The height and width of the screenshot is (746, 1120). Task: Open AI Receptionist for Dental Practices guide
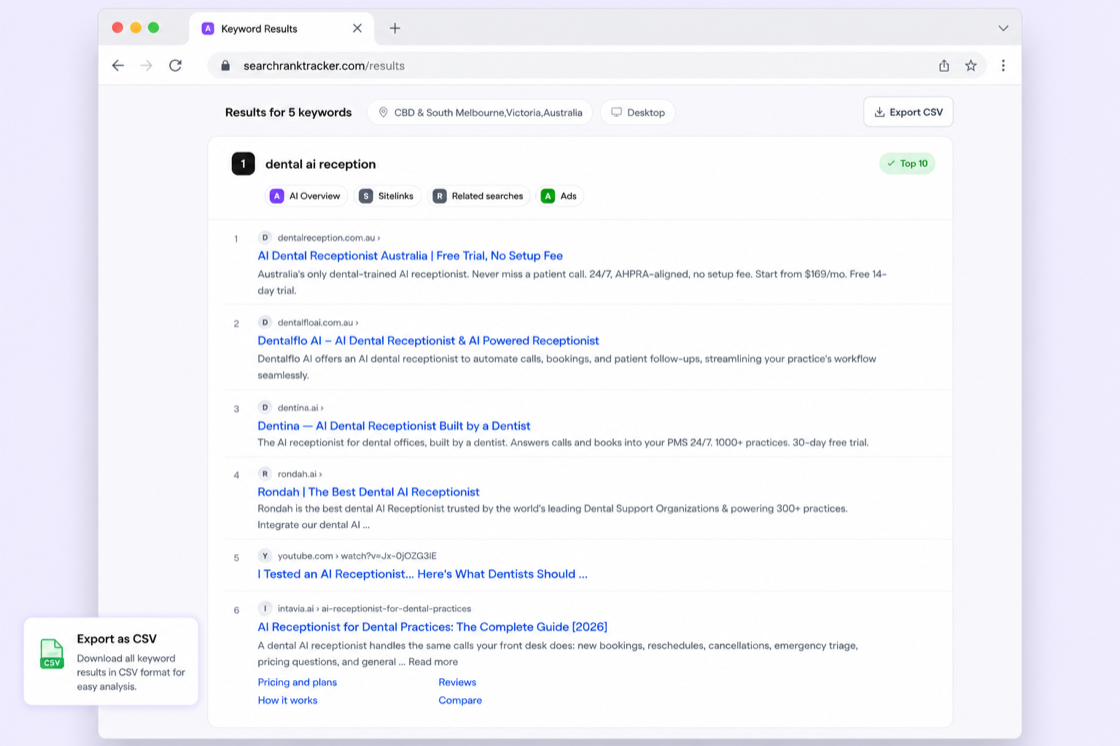pyautogui.click(x=432, y=627)
